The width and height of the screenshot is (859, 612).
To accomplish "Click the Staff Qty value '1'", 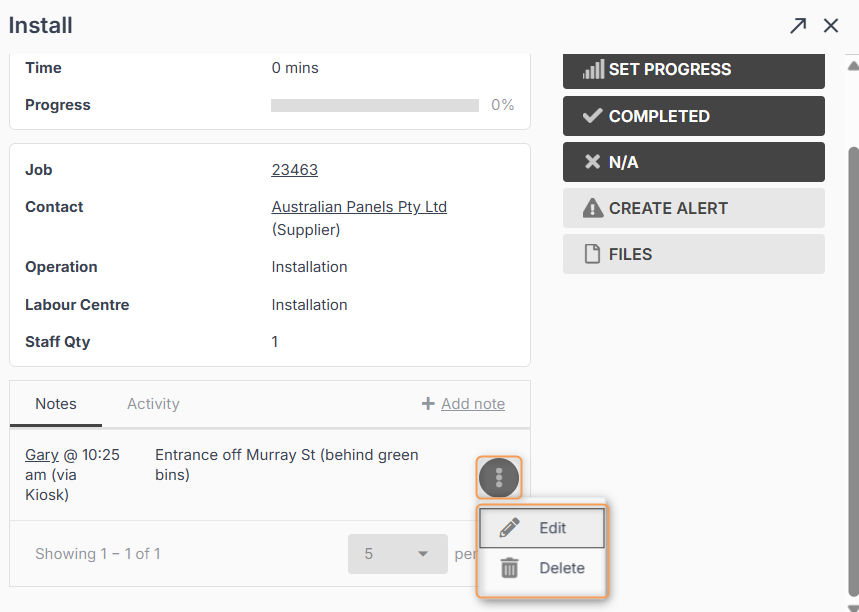I will 274,342.
